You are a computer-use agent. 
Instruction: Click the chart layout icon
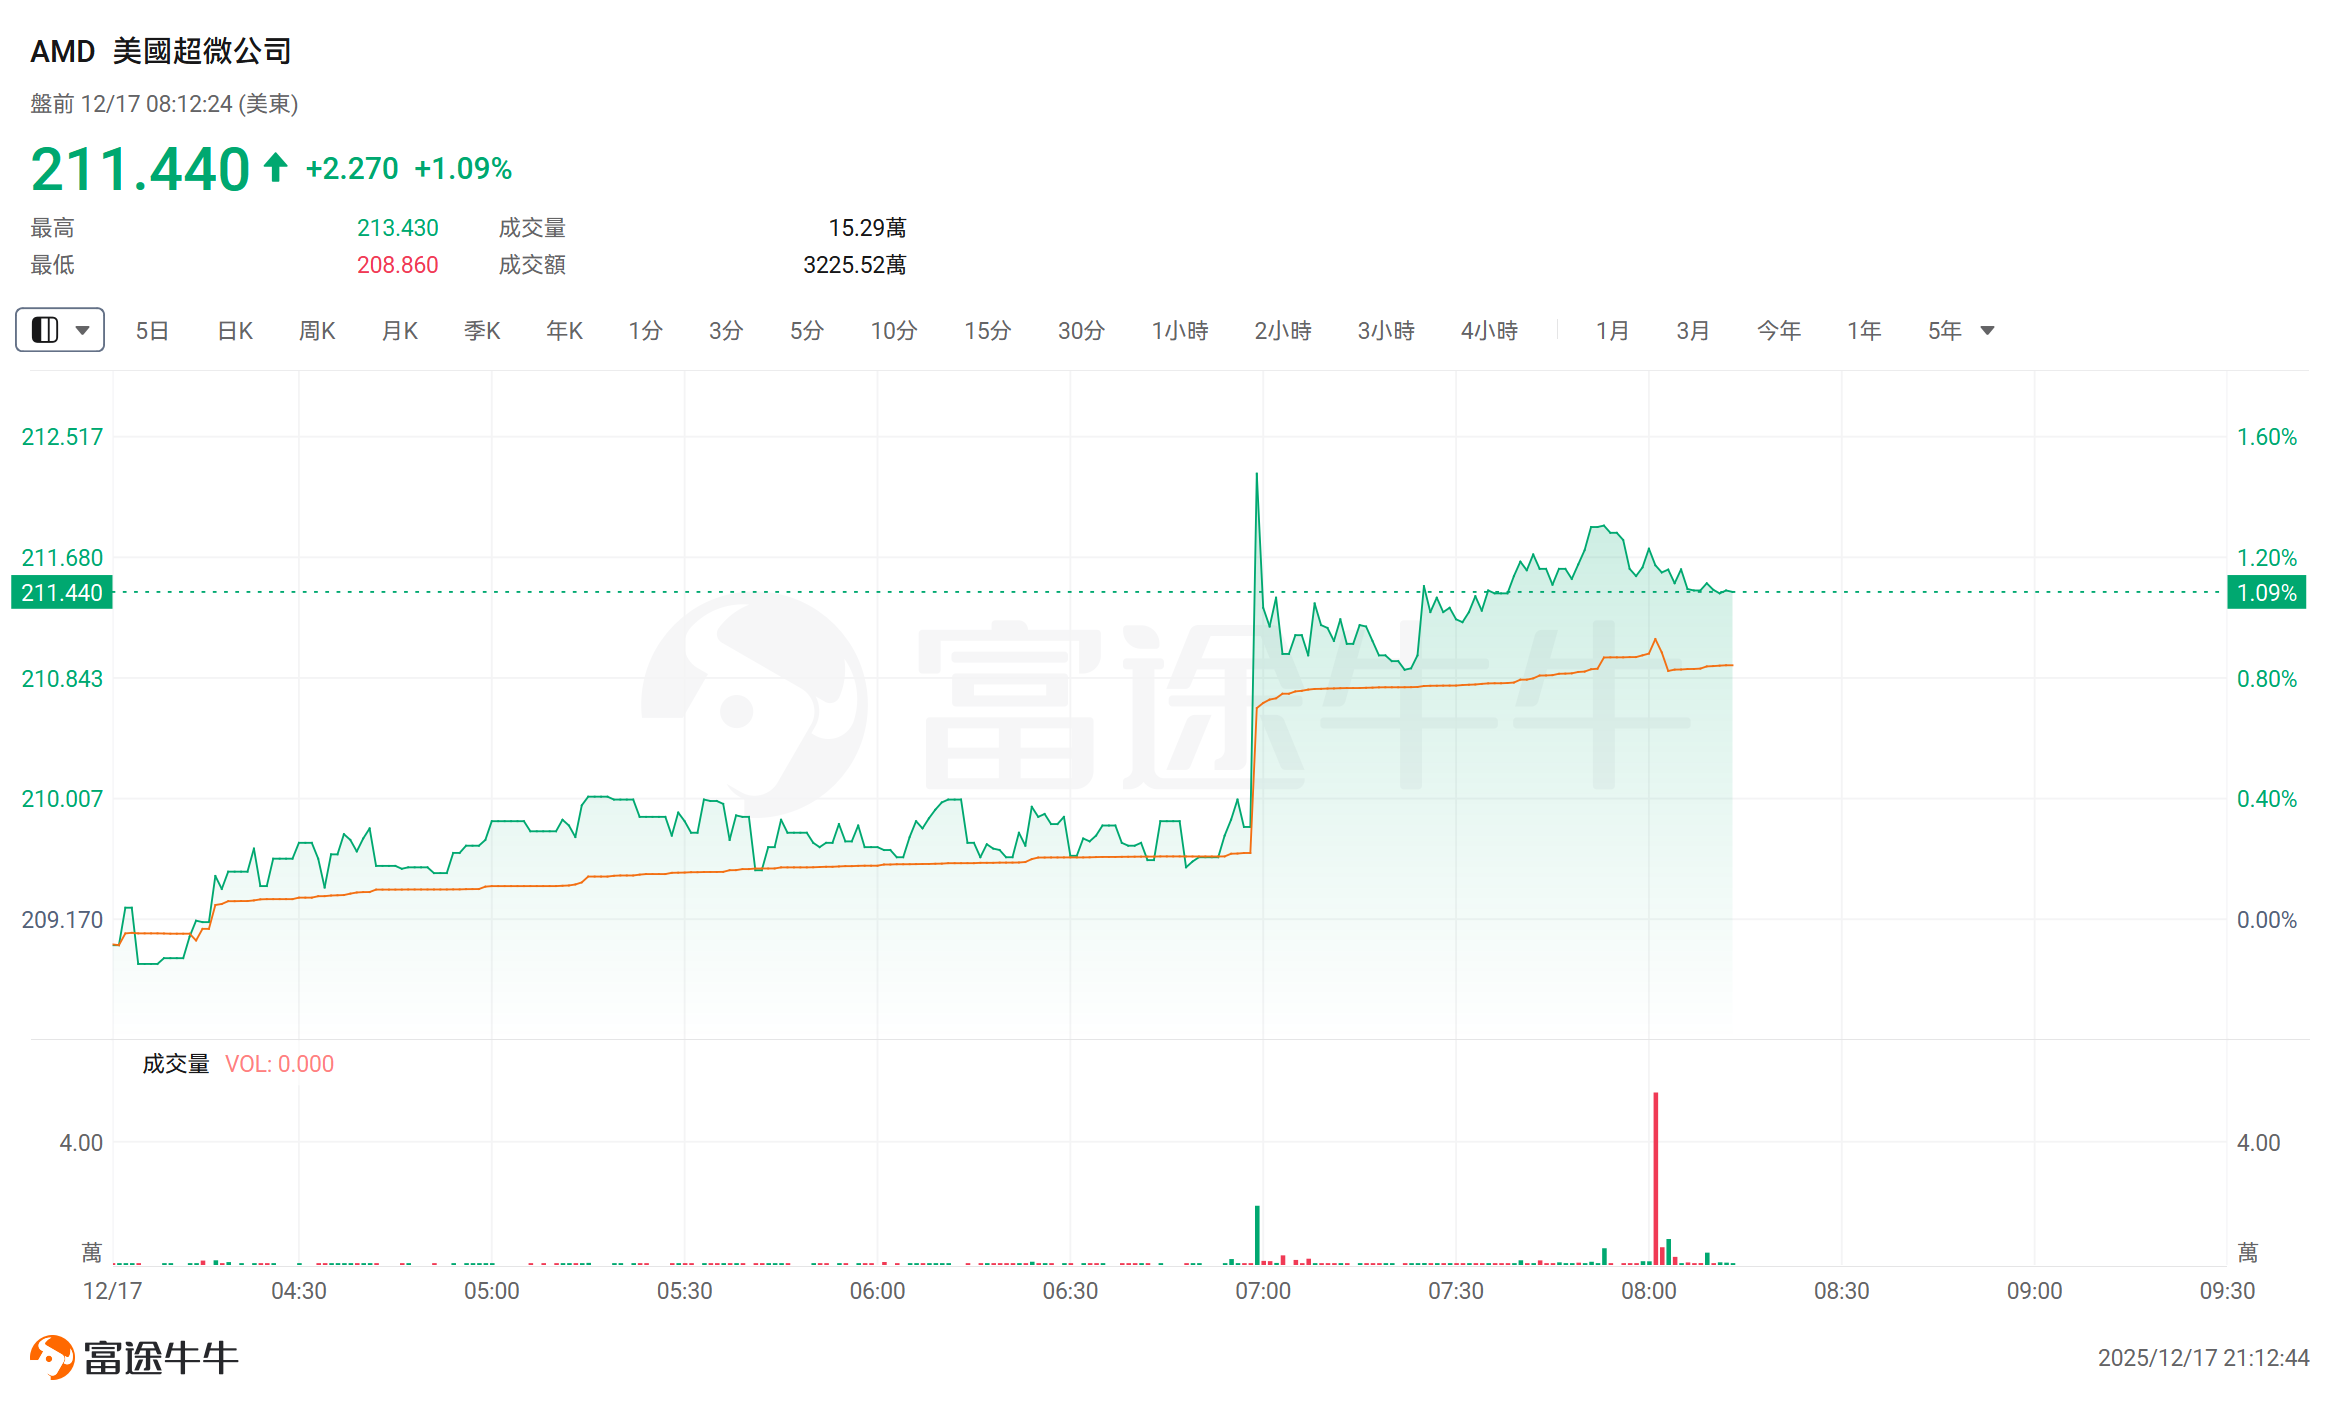pos(45,330)
